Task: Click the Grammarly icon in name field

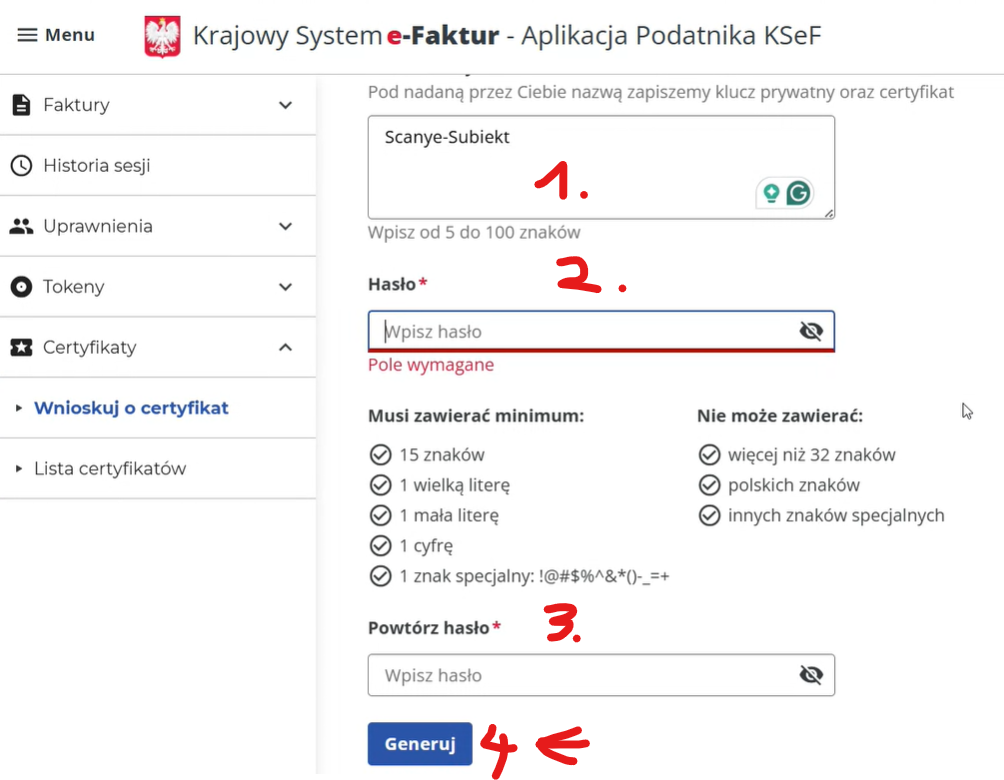Action: [798, 193]
